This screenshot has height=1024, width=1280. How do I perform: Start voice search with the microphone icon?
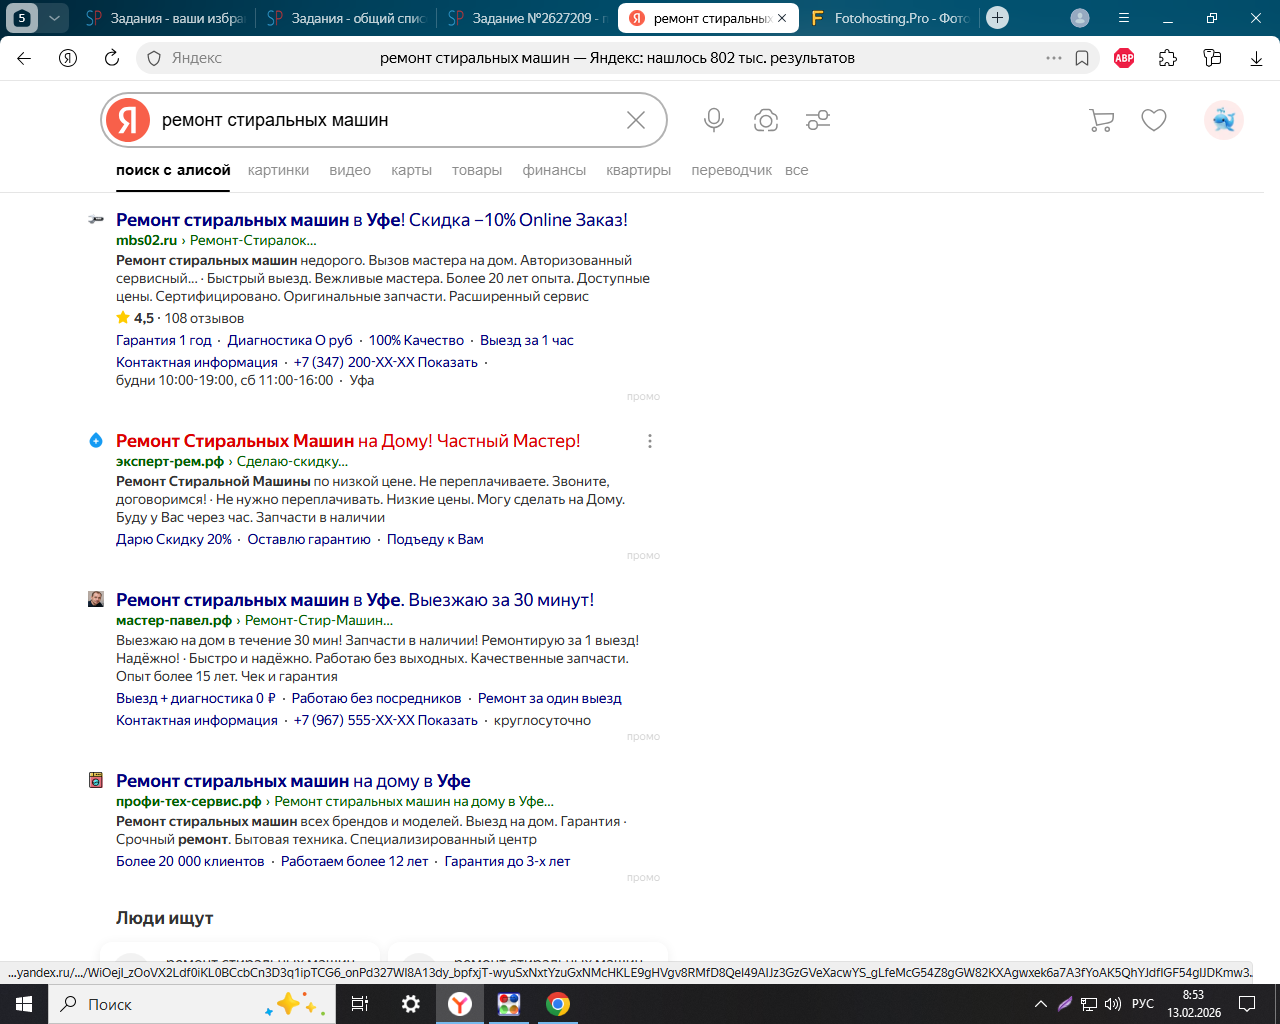tap(714, 120)
